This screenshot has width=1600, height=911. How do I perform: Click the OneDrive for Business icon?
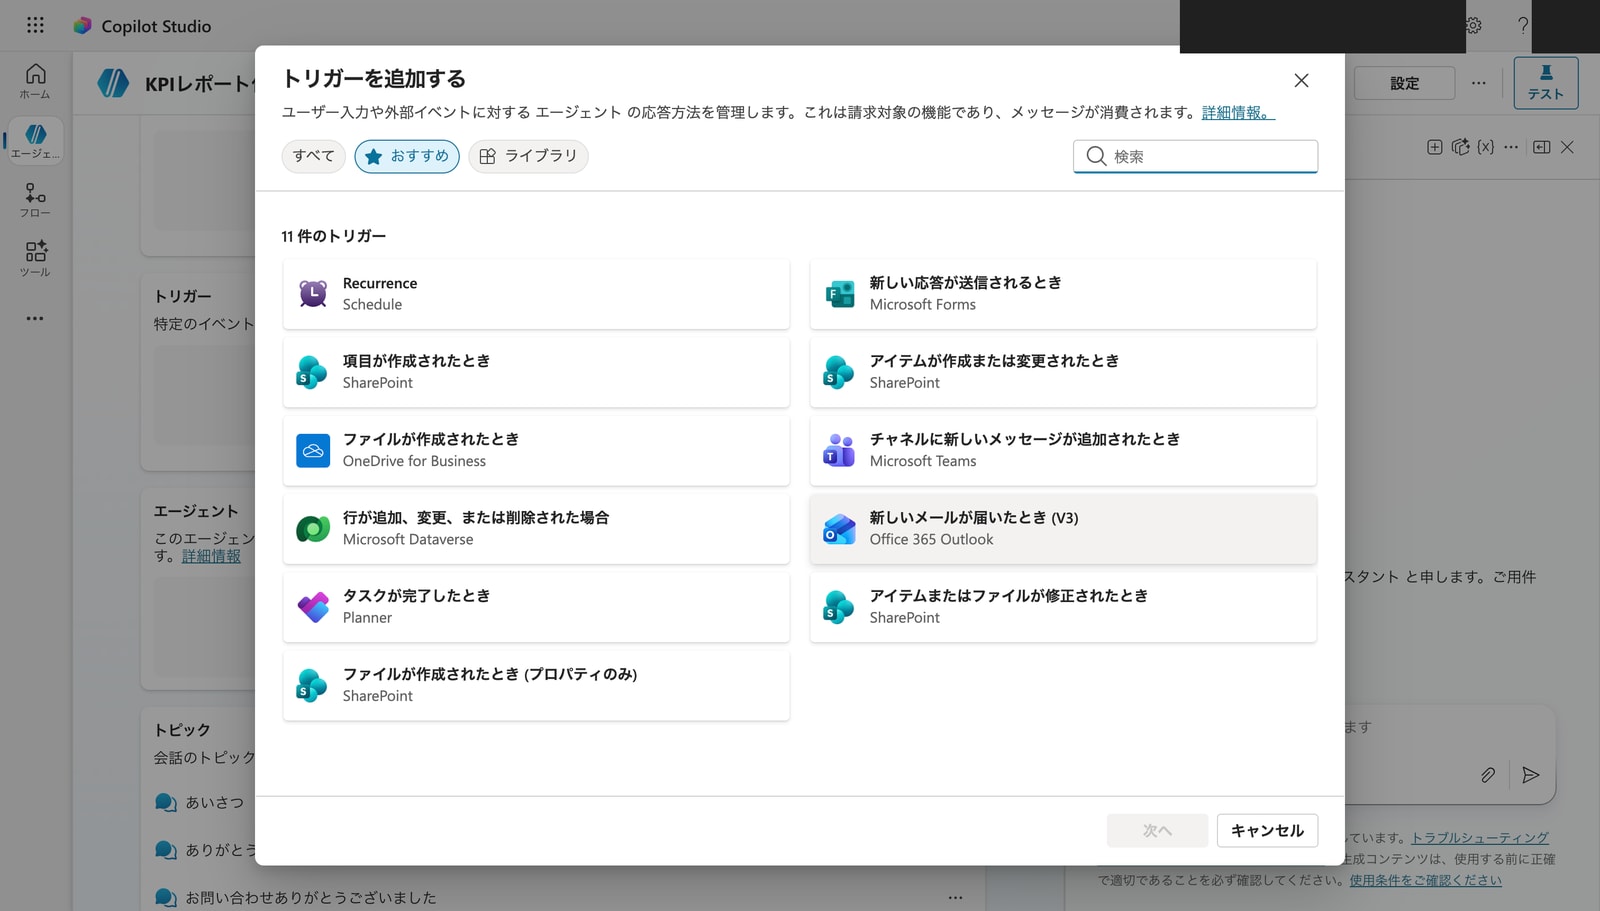click(x=313, y=451)
